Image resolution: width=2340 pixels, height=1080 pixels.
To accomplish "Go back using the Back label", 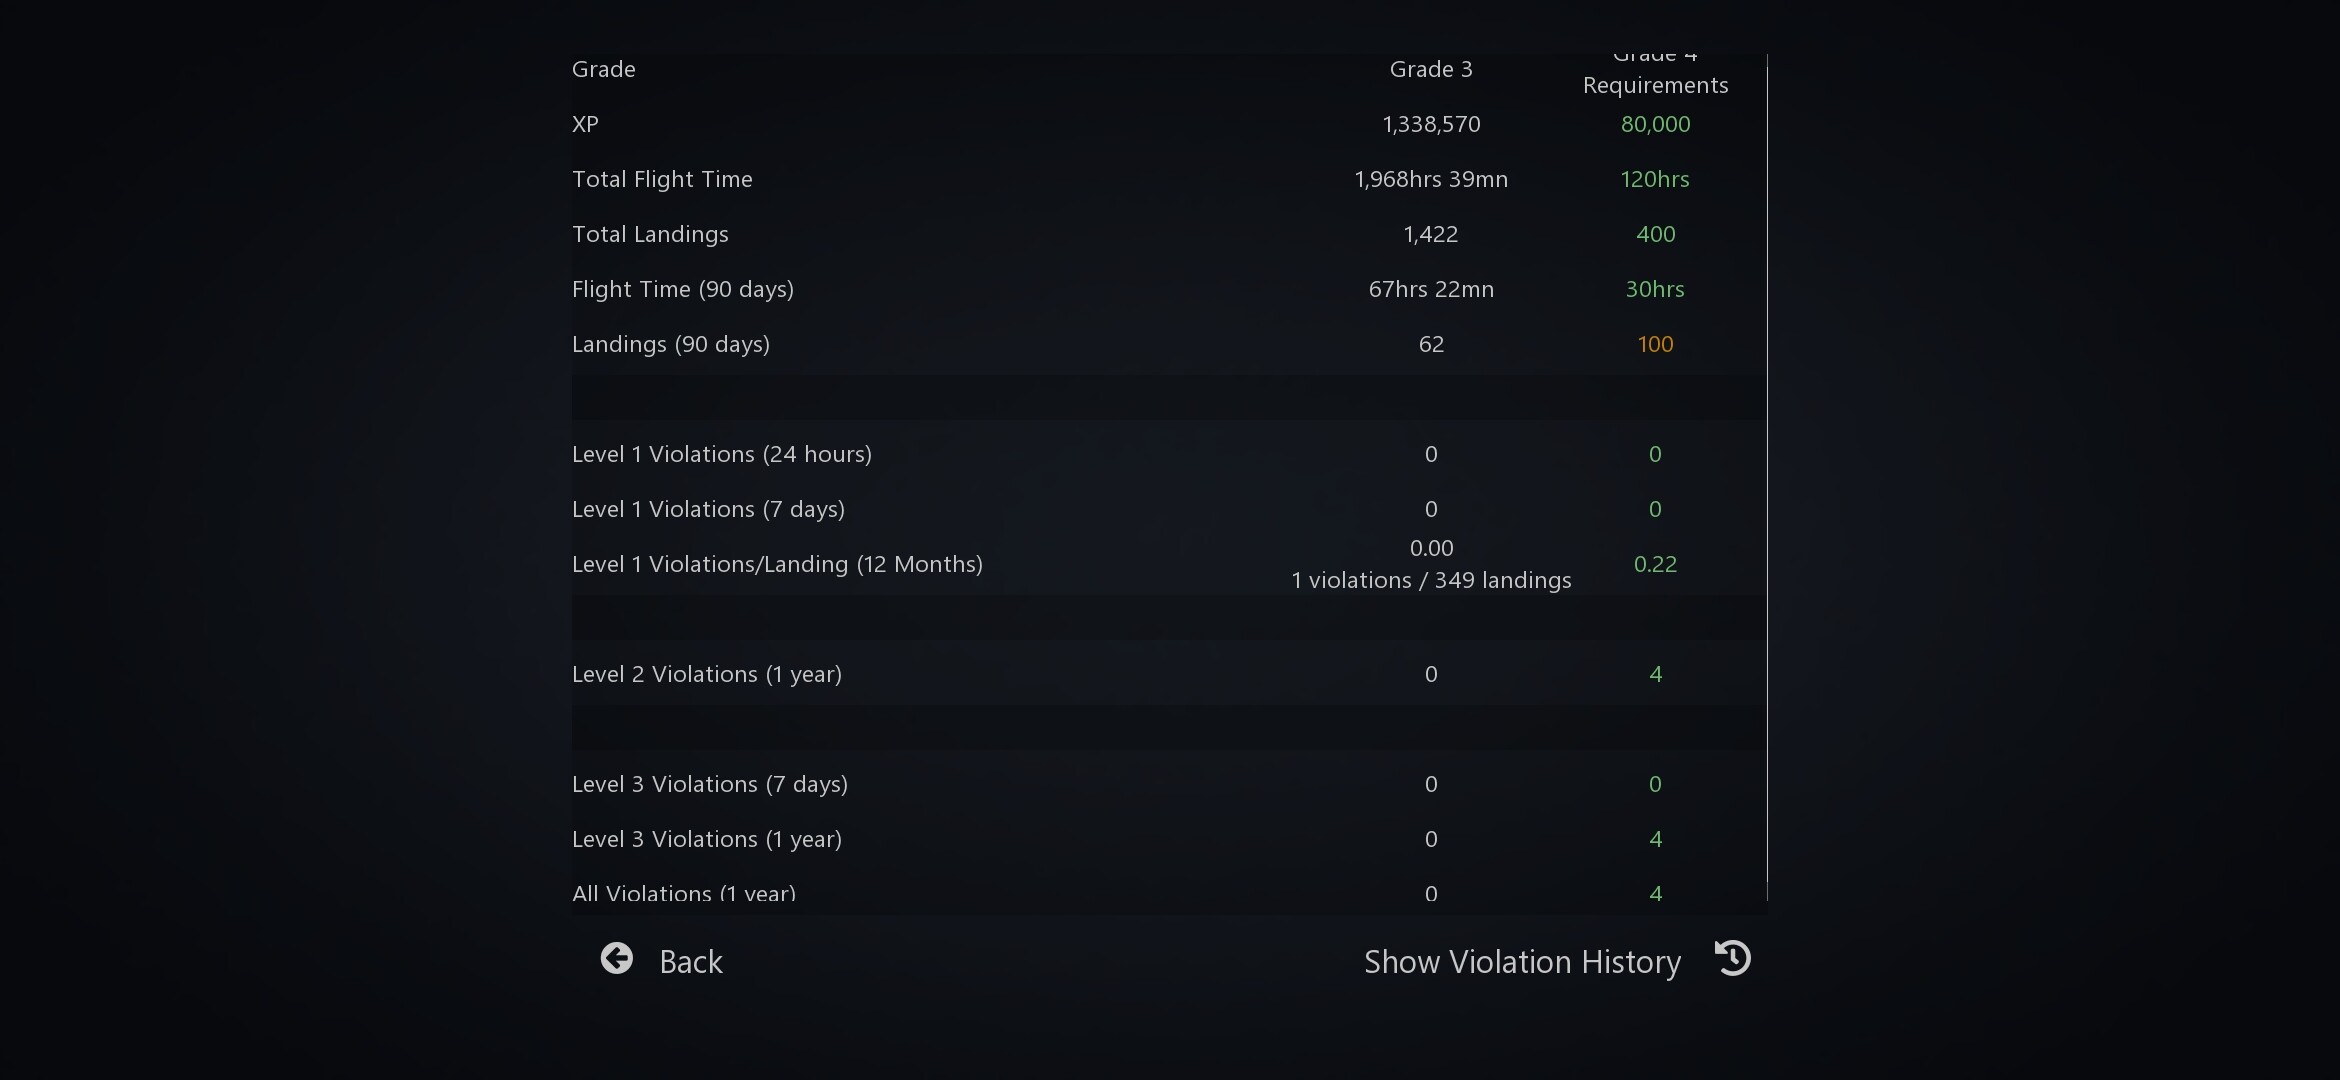I will (x=691, y=962).
